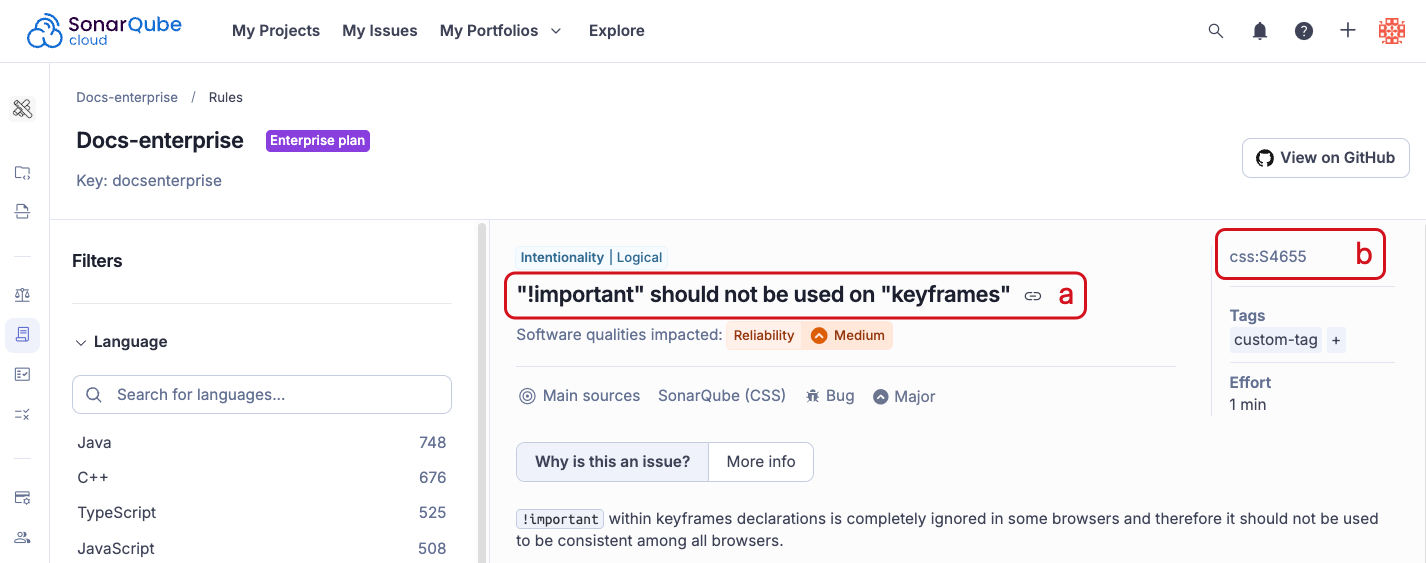Click the rule title about !important keyframes
This screenshot has width=1426, height=563.
[764, 295]
